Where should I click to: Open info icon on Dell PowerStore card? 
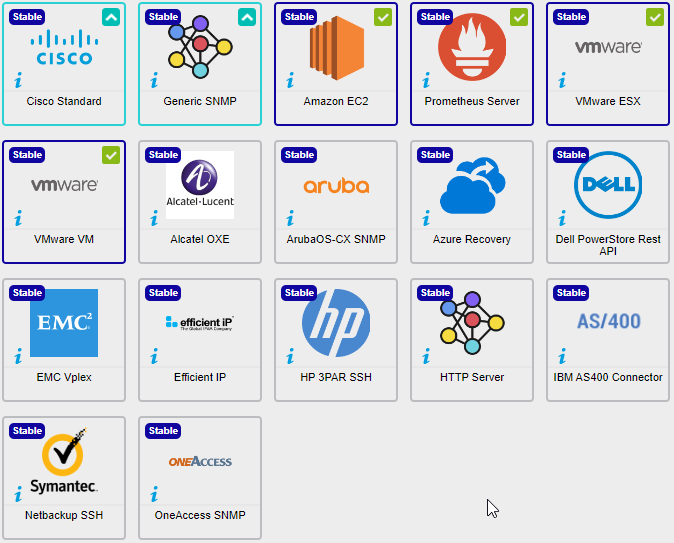(562, 218)
